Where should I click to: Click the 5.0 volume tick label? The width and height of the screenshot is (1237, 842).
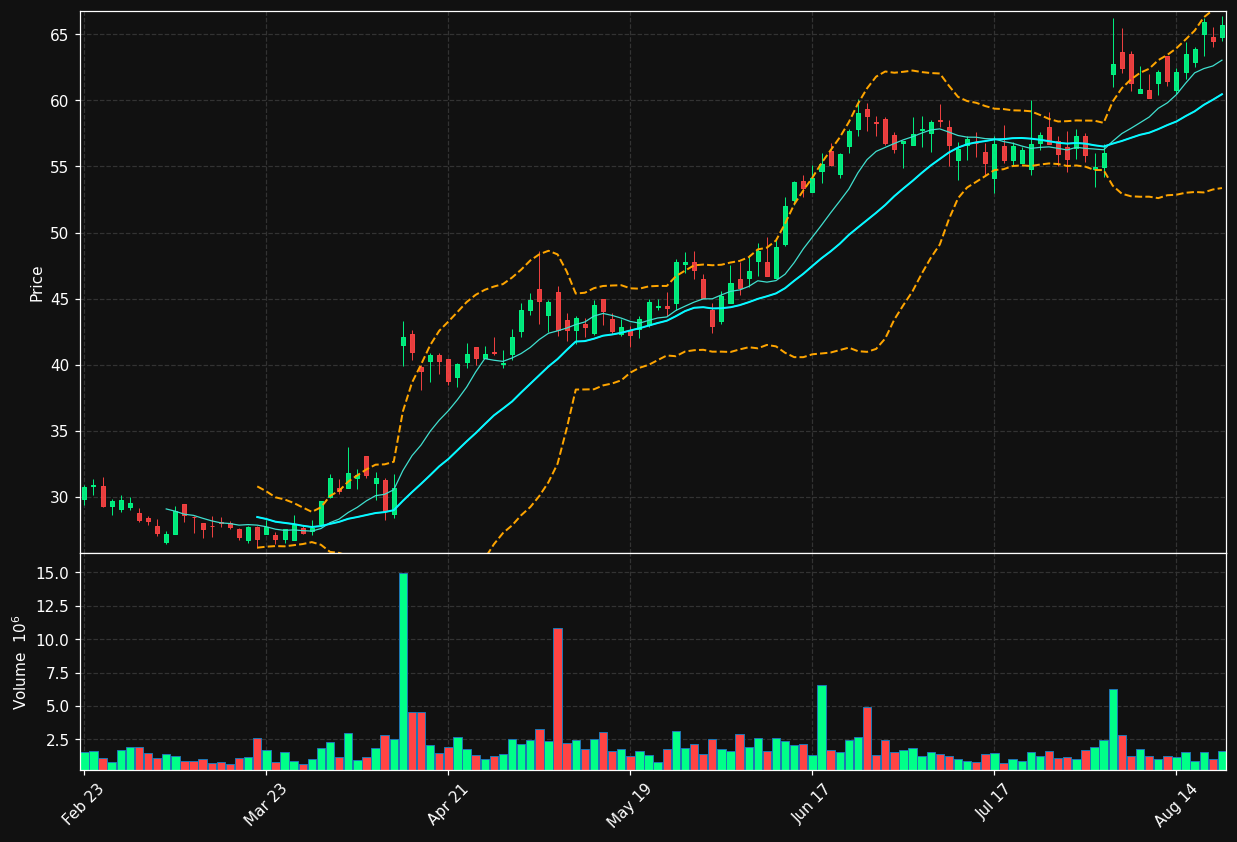[x=58, y=706]
